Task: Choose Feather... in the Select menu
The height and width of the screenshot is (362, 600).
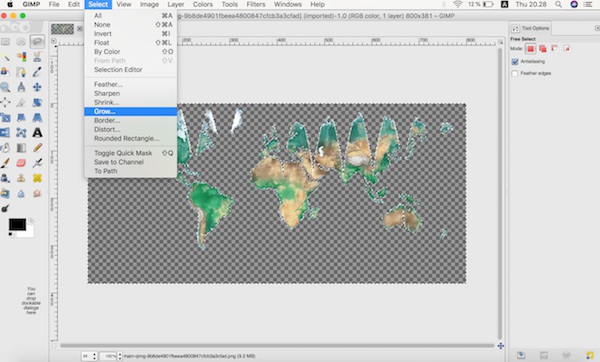Action: tap(130, 84)
